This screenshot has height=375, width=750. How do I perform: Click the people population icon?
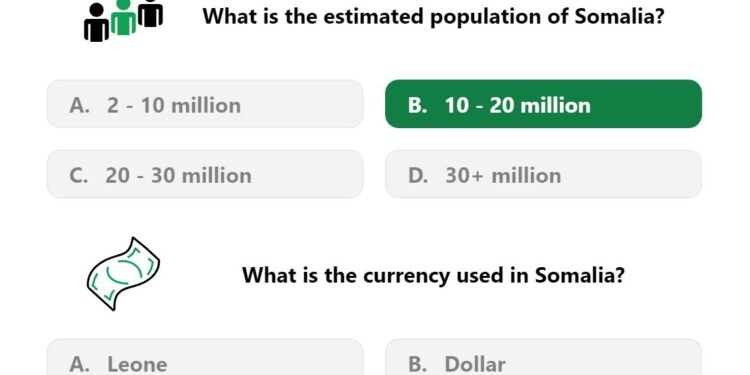123,20
